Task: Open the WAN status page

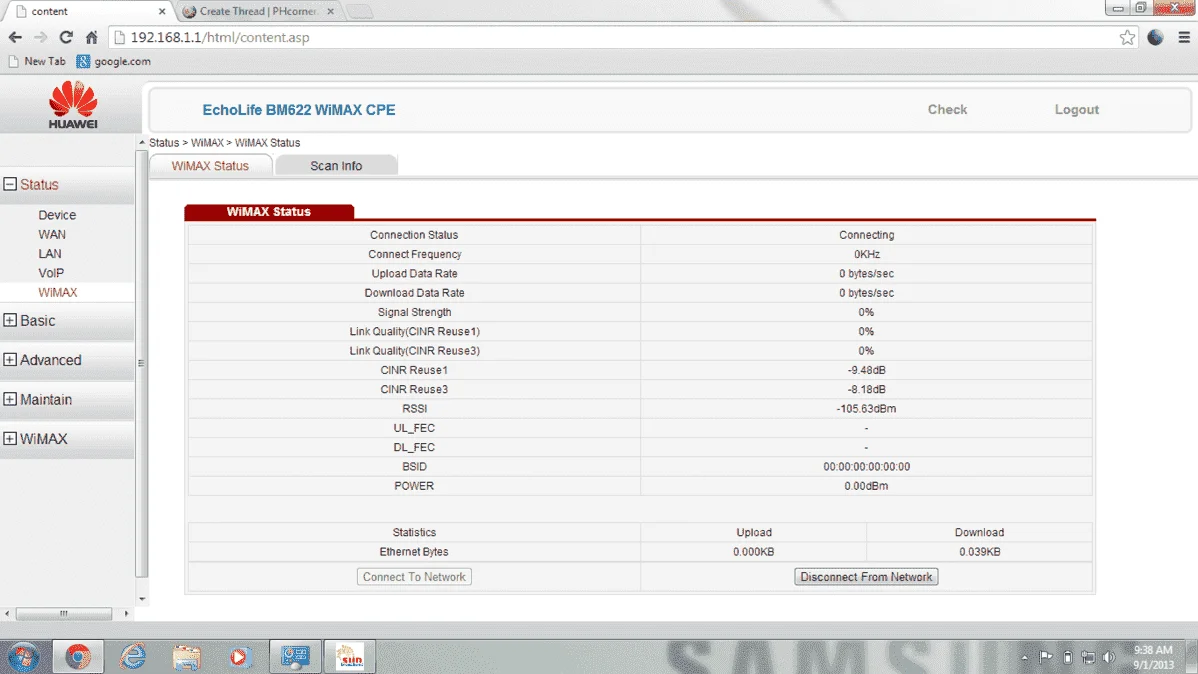Action: [52, 234]
